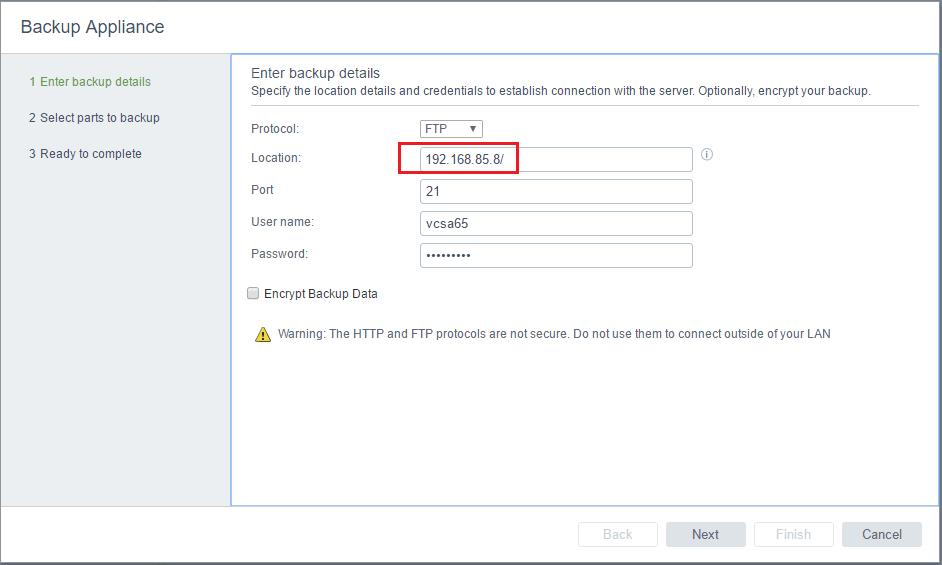Jump to step 3 Ready to complete

pos(85,154)
